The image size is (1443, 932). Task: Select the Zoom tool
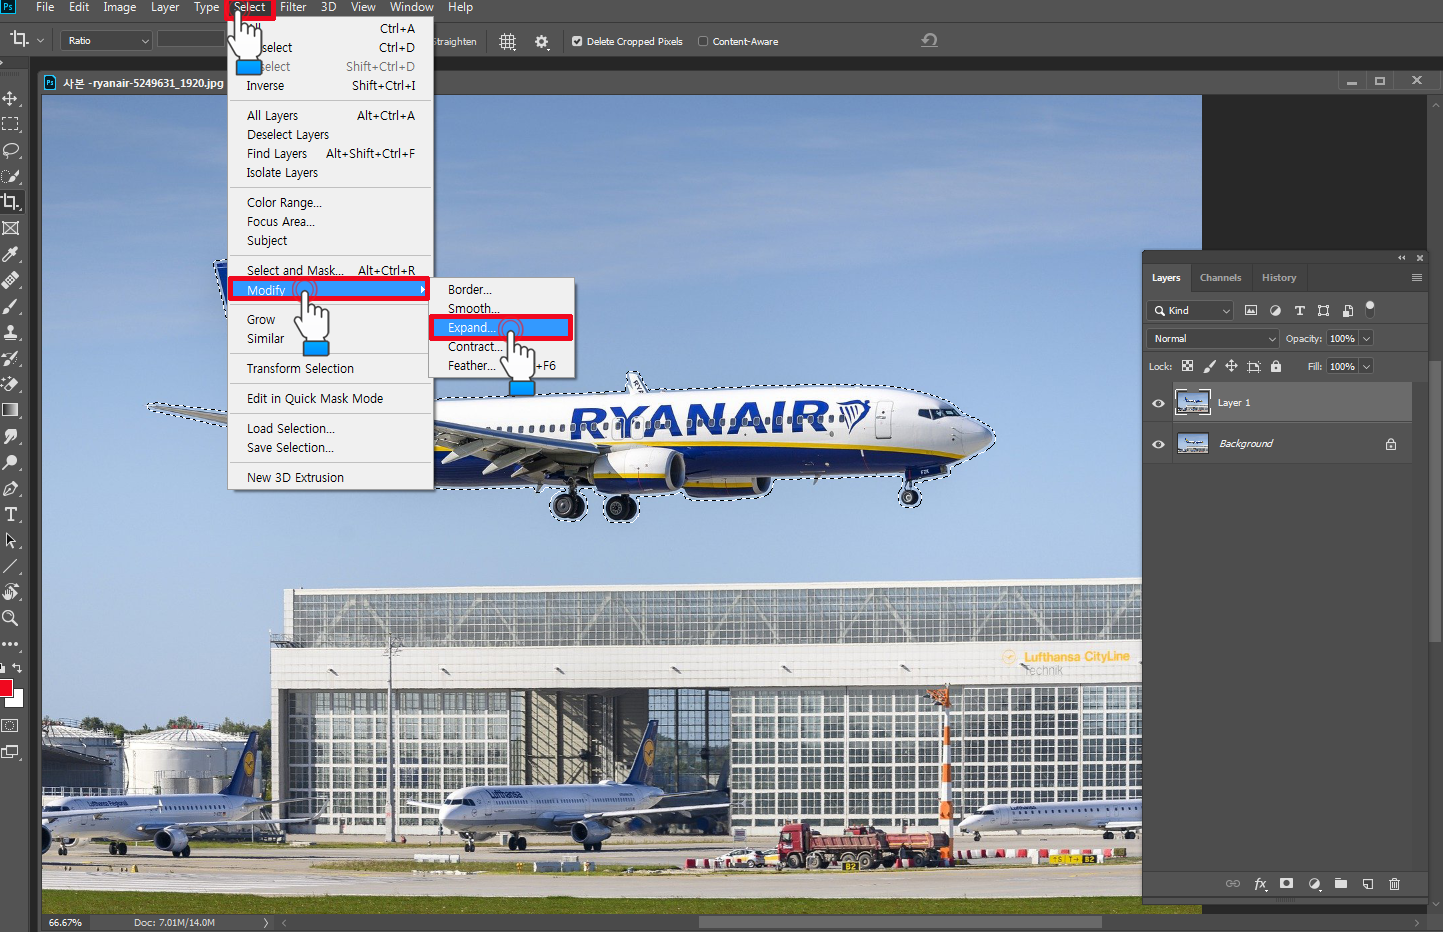tap(10, 618)
